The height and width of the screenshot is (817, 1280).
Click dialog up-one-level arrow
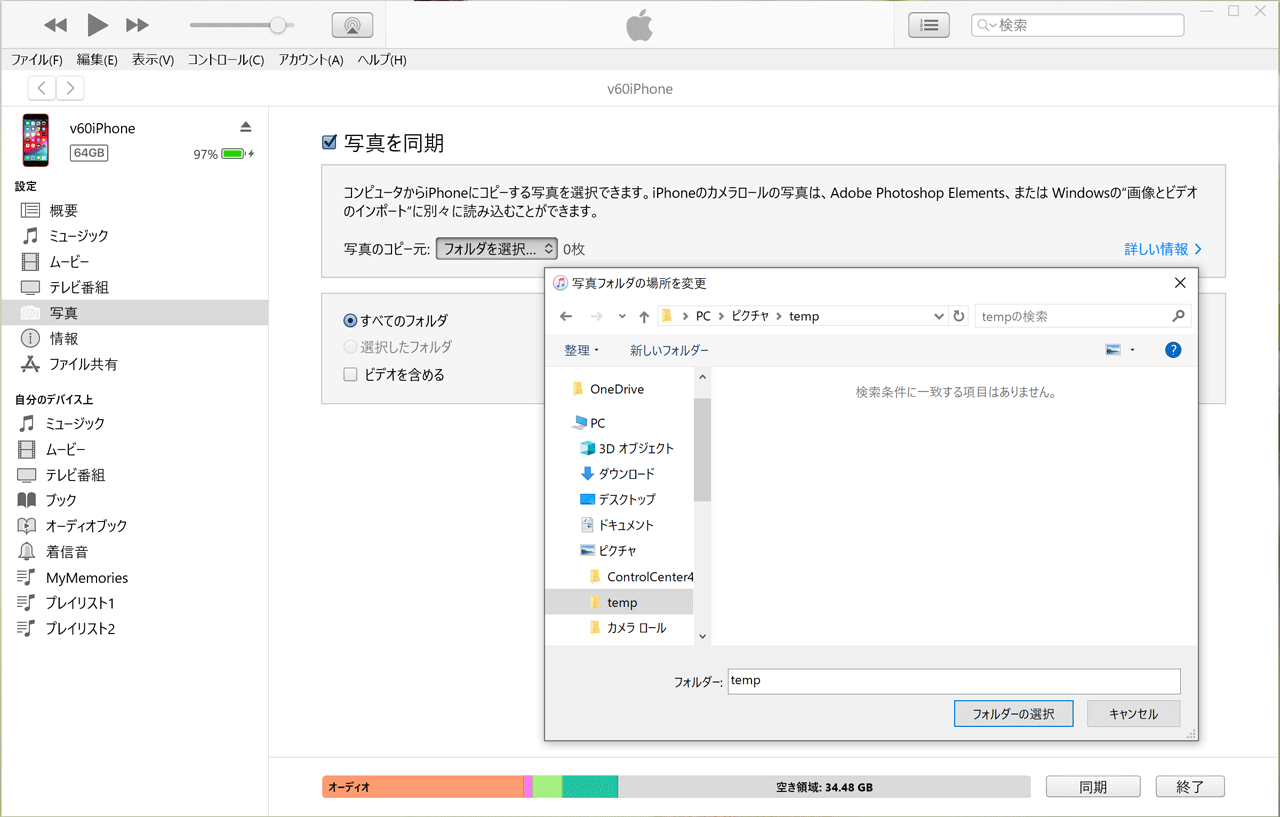644,316
